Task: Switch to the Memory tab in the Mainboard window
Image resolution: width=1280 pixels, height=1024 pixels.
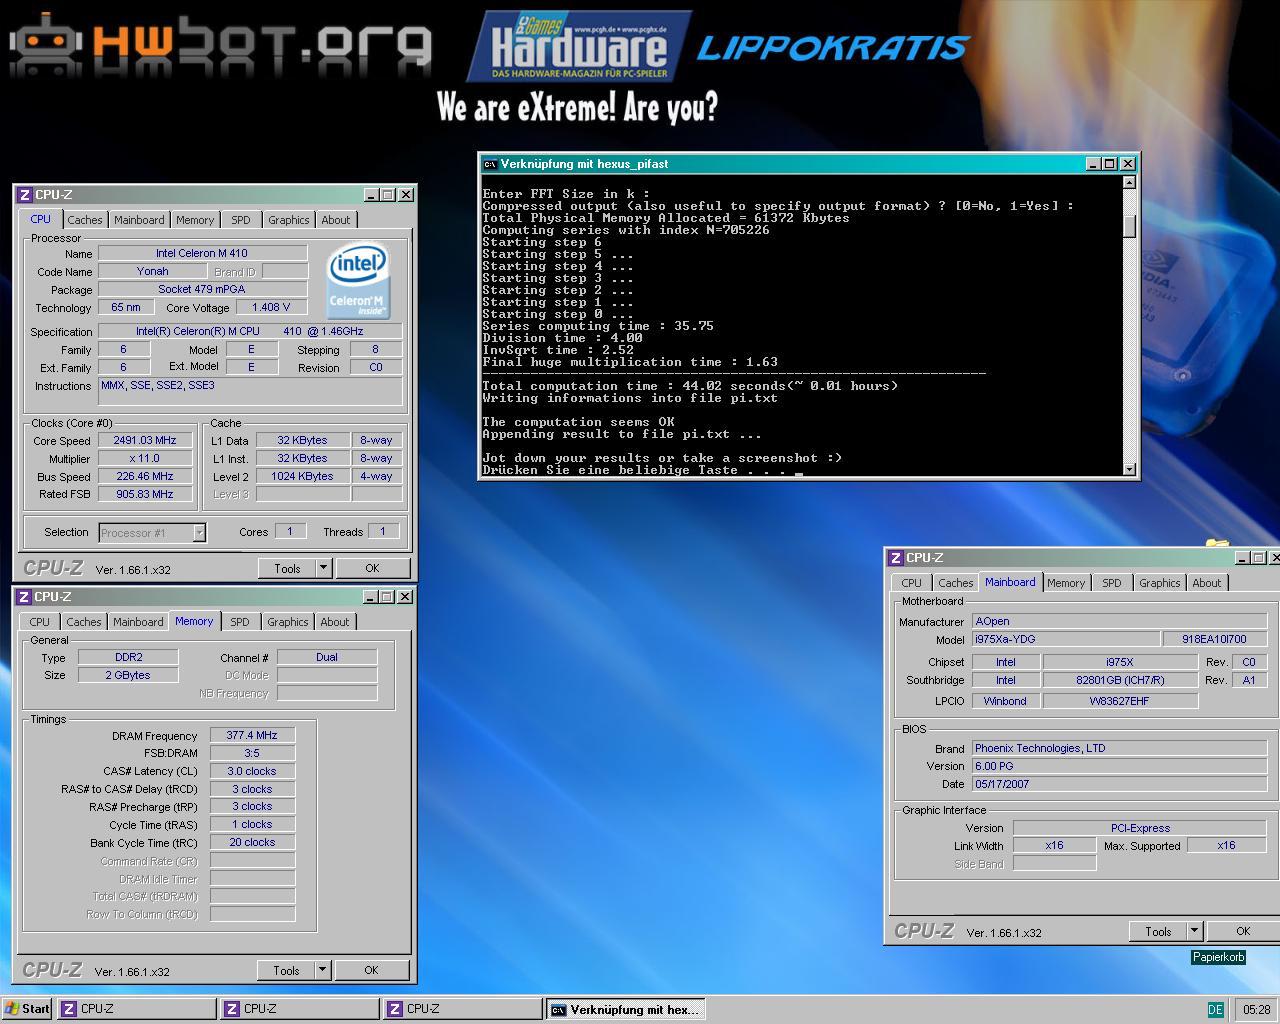Action: (1066, 583)
